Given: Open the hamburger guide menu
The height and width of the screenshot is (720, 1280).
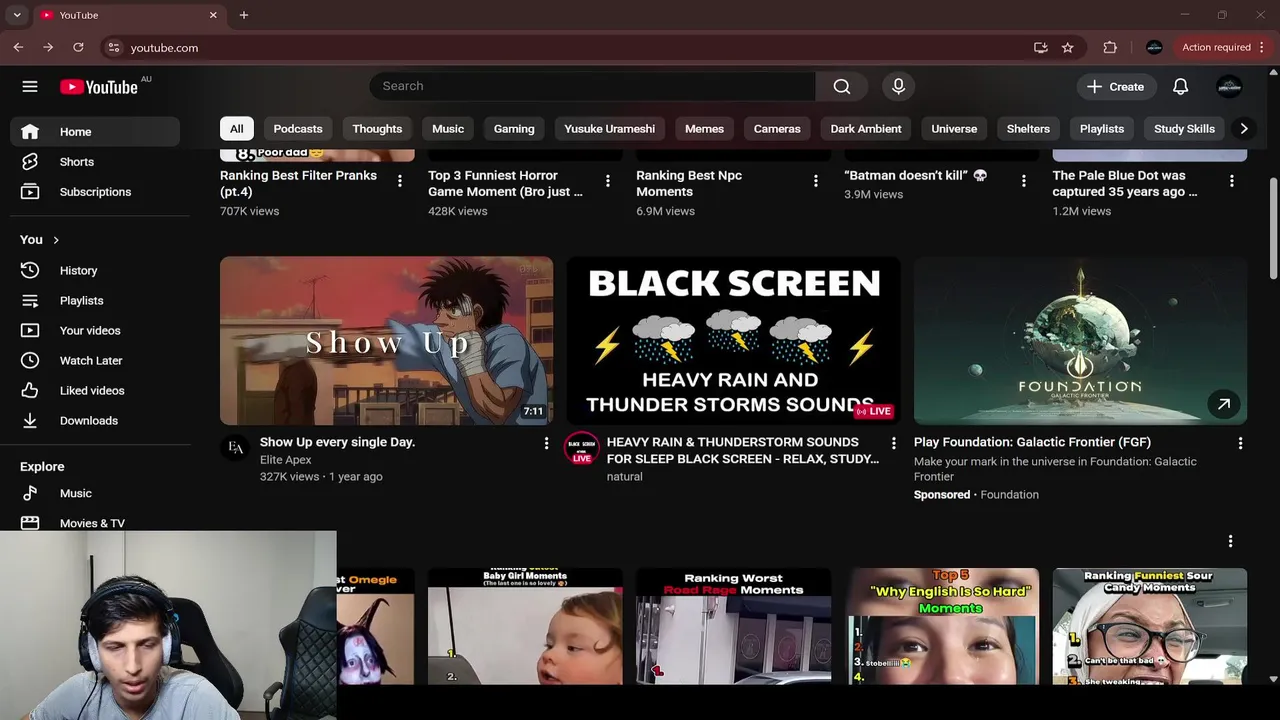Looking at the screenshot, I should pos(30,87).
